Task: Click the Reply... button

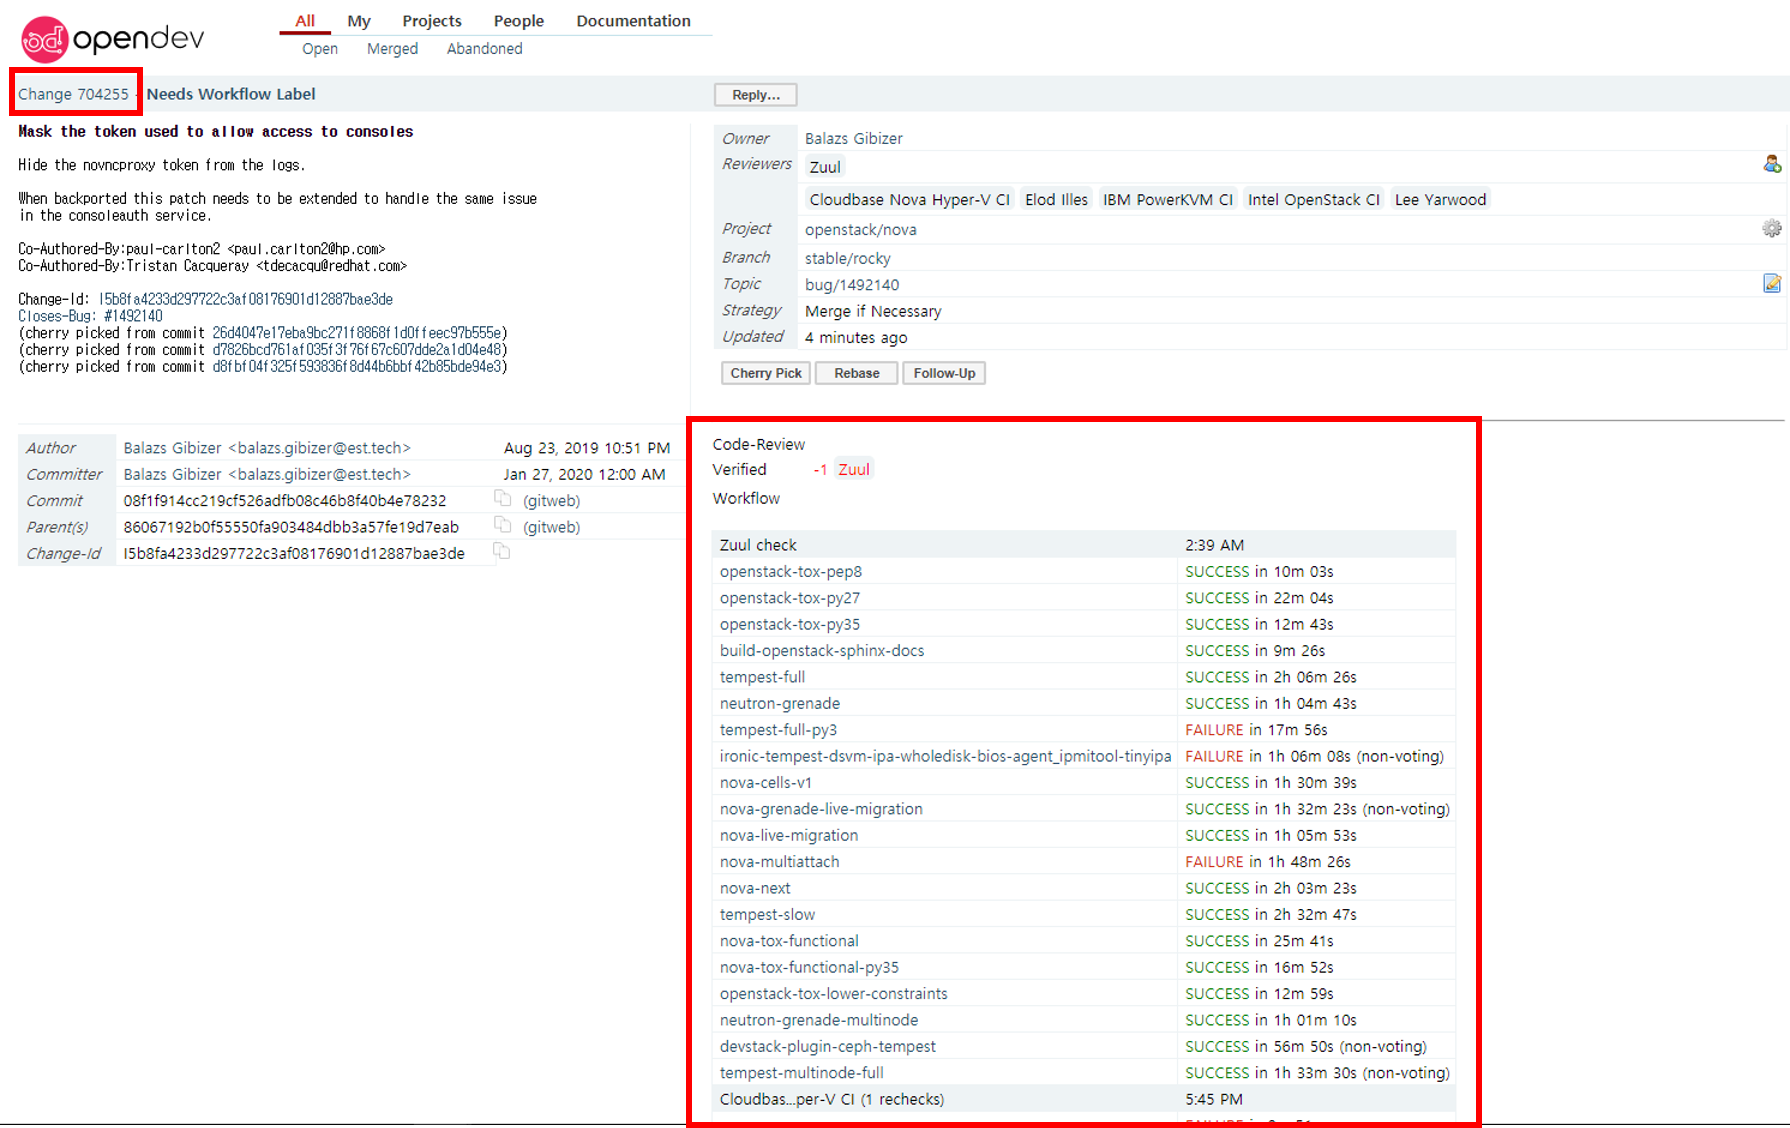Action: tap(755, 95)
